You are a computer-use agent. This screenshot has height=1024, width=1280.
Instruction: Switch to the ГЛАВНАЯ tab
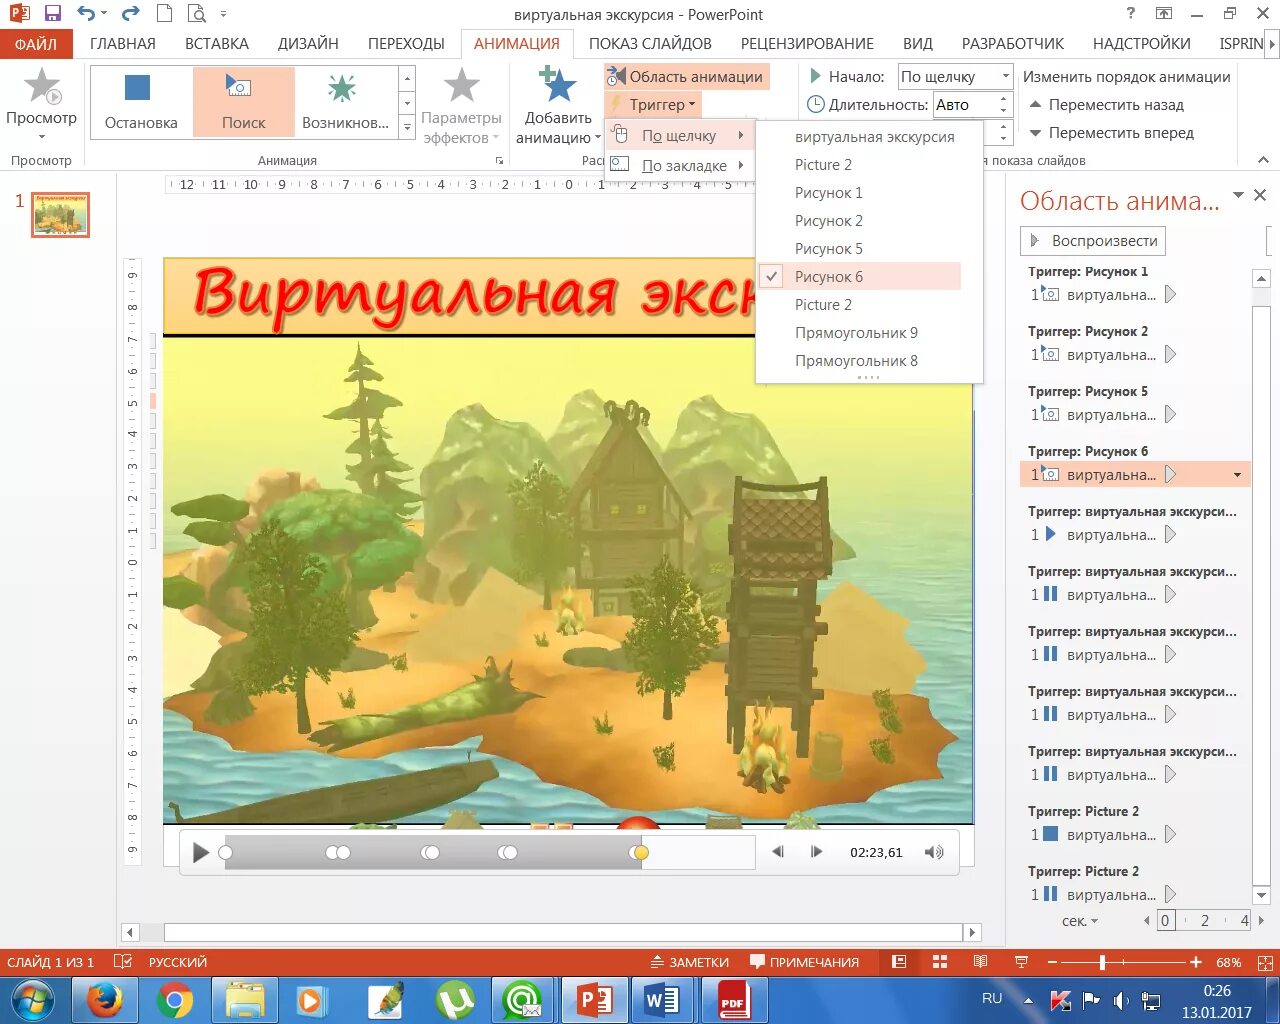123,44
